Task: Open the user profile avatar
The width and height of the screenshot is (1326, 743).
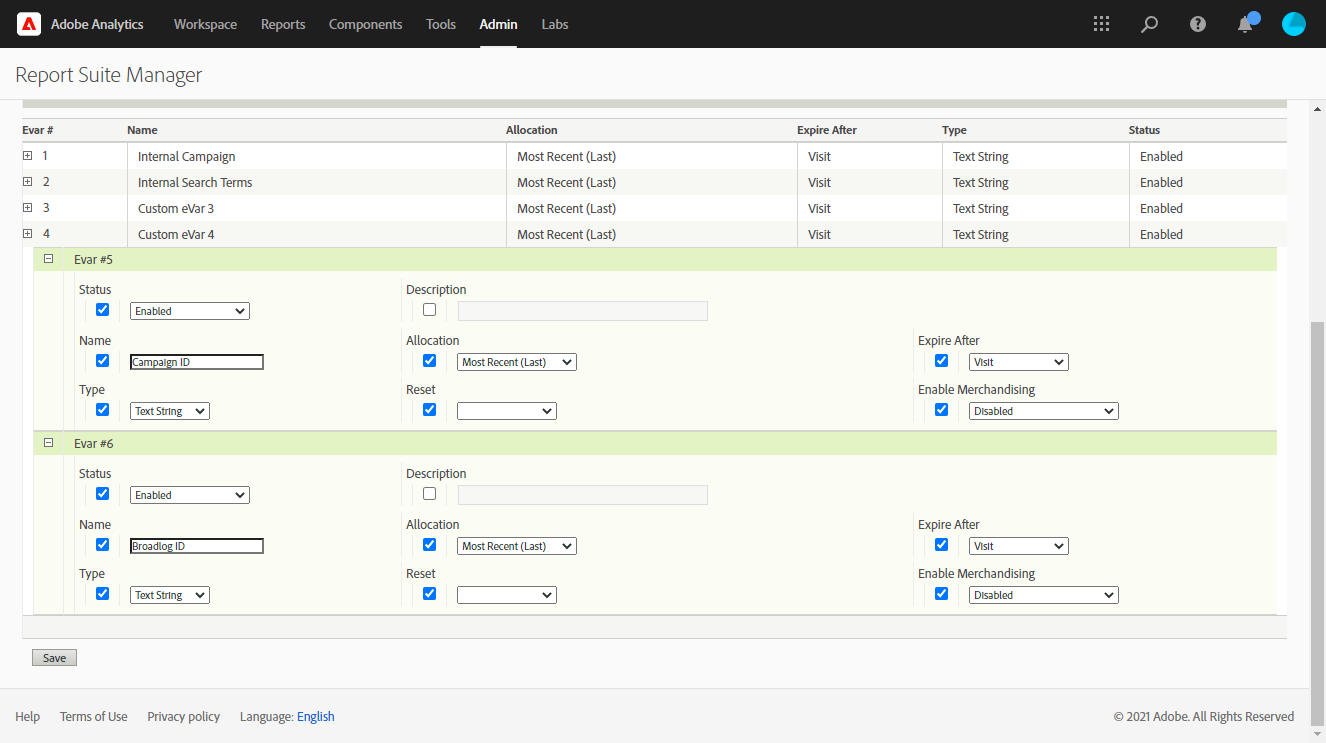Action: tap(1293, 24)
